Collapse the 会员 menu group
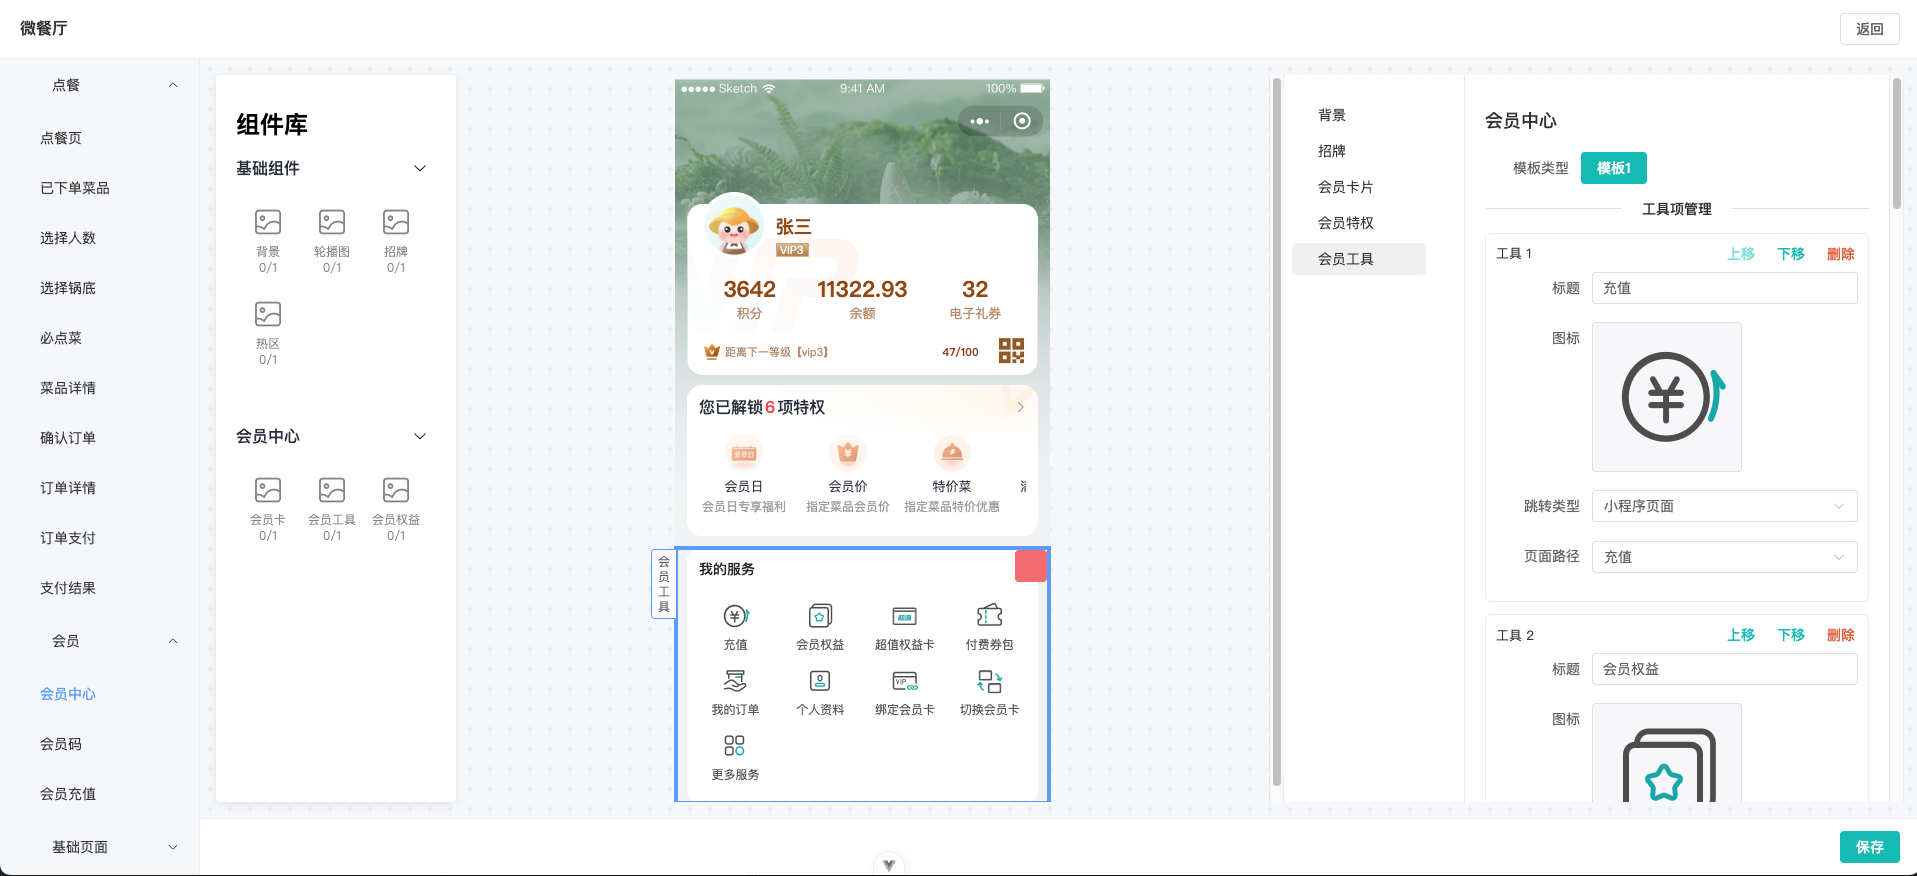The image size is (1917, 876). pos(173,641)
